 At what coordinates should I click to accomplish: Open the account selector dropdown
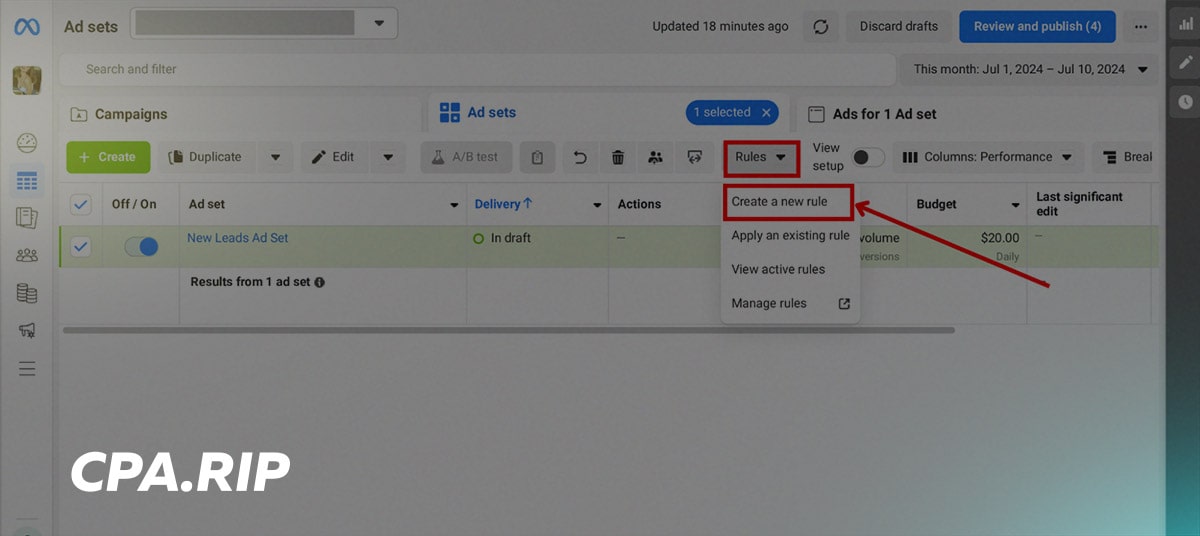pyautogui.click(x=264, y=23)
